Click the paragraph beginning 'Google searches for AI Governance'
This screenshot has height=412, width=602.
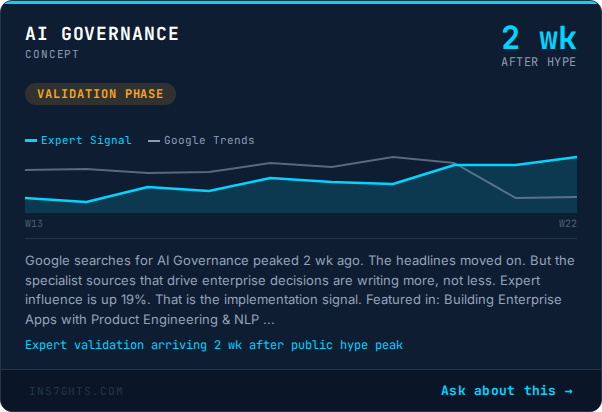point(300,290)
